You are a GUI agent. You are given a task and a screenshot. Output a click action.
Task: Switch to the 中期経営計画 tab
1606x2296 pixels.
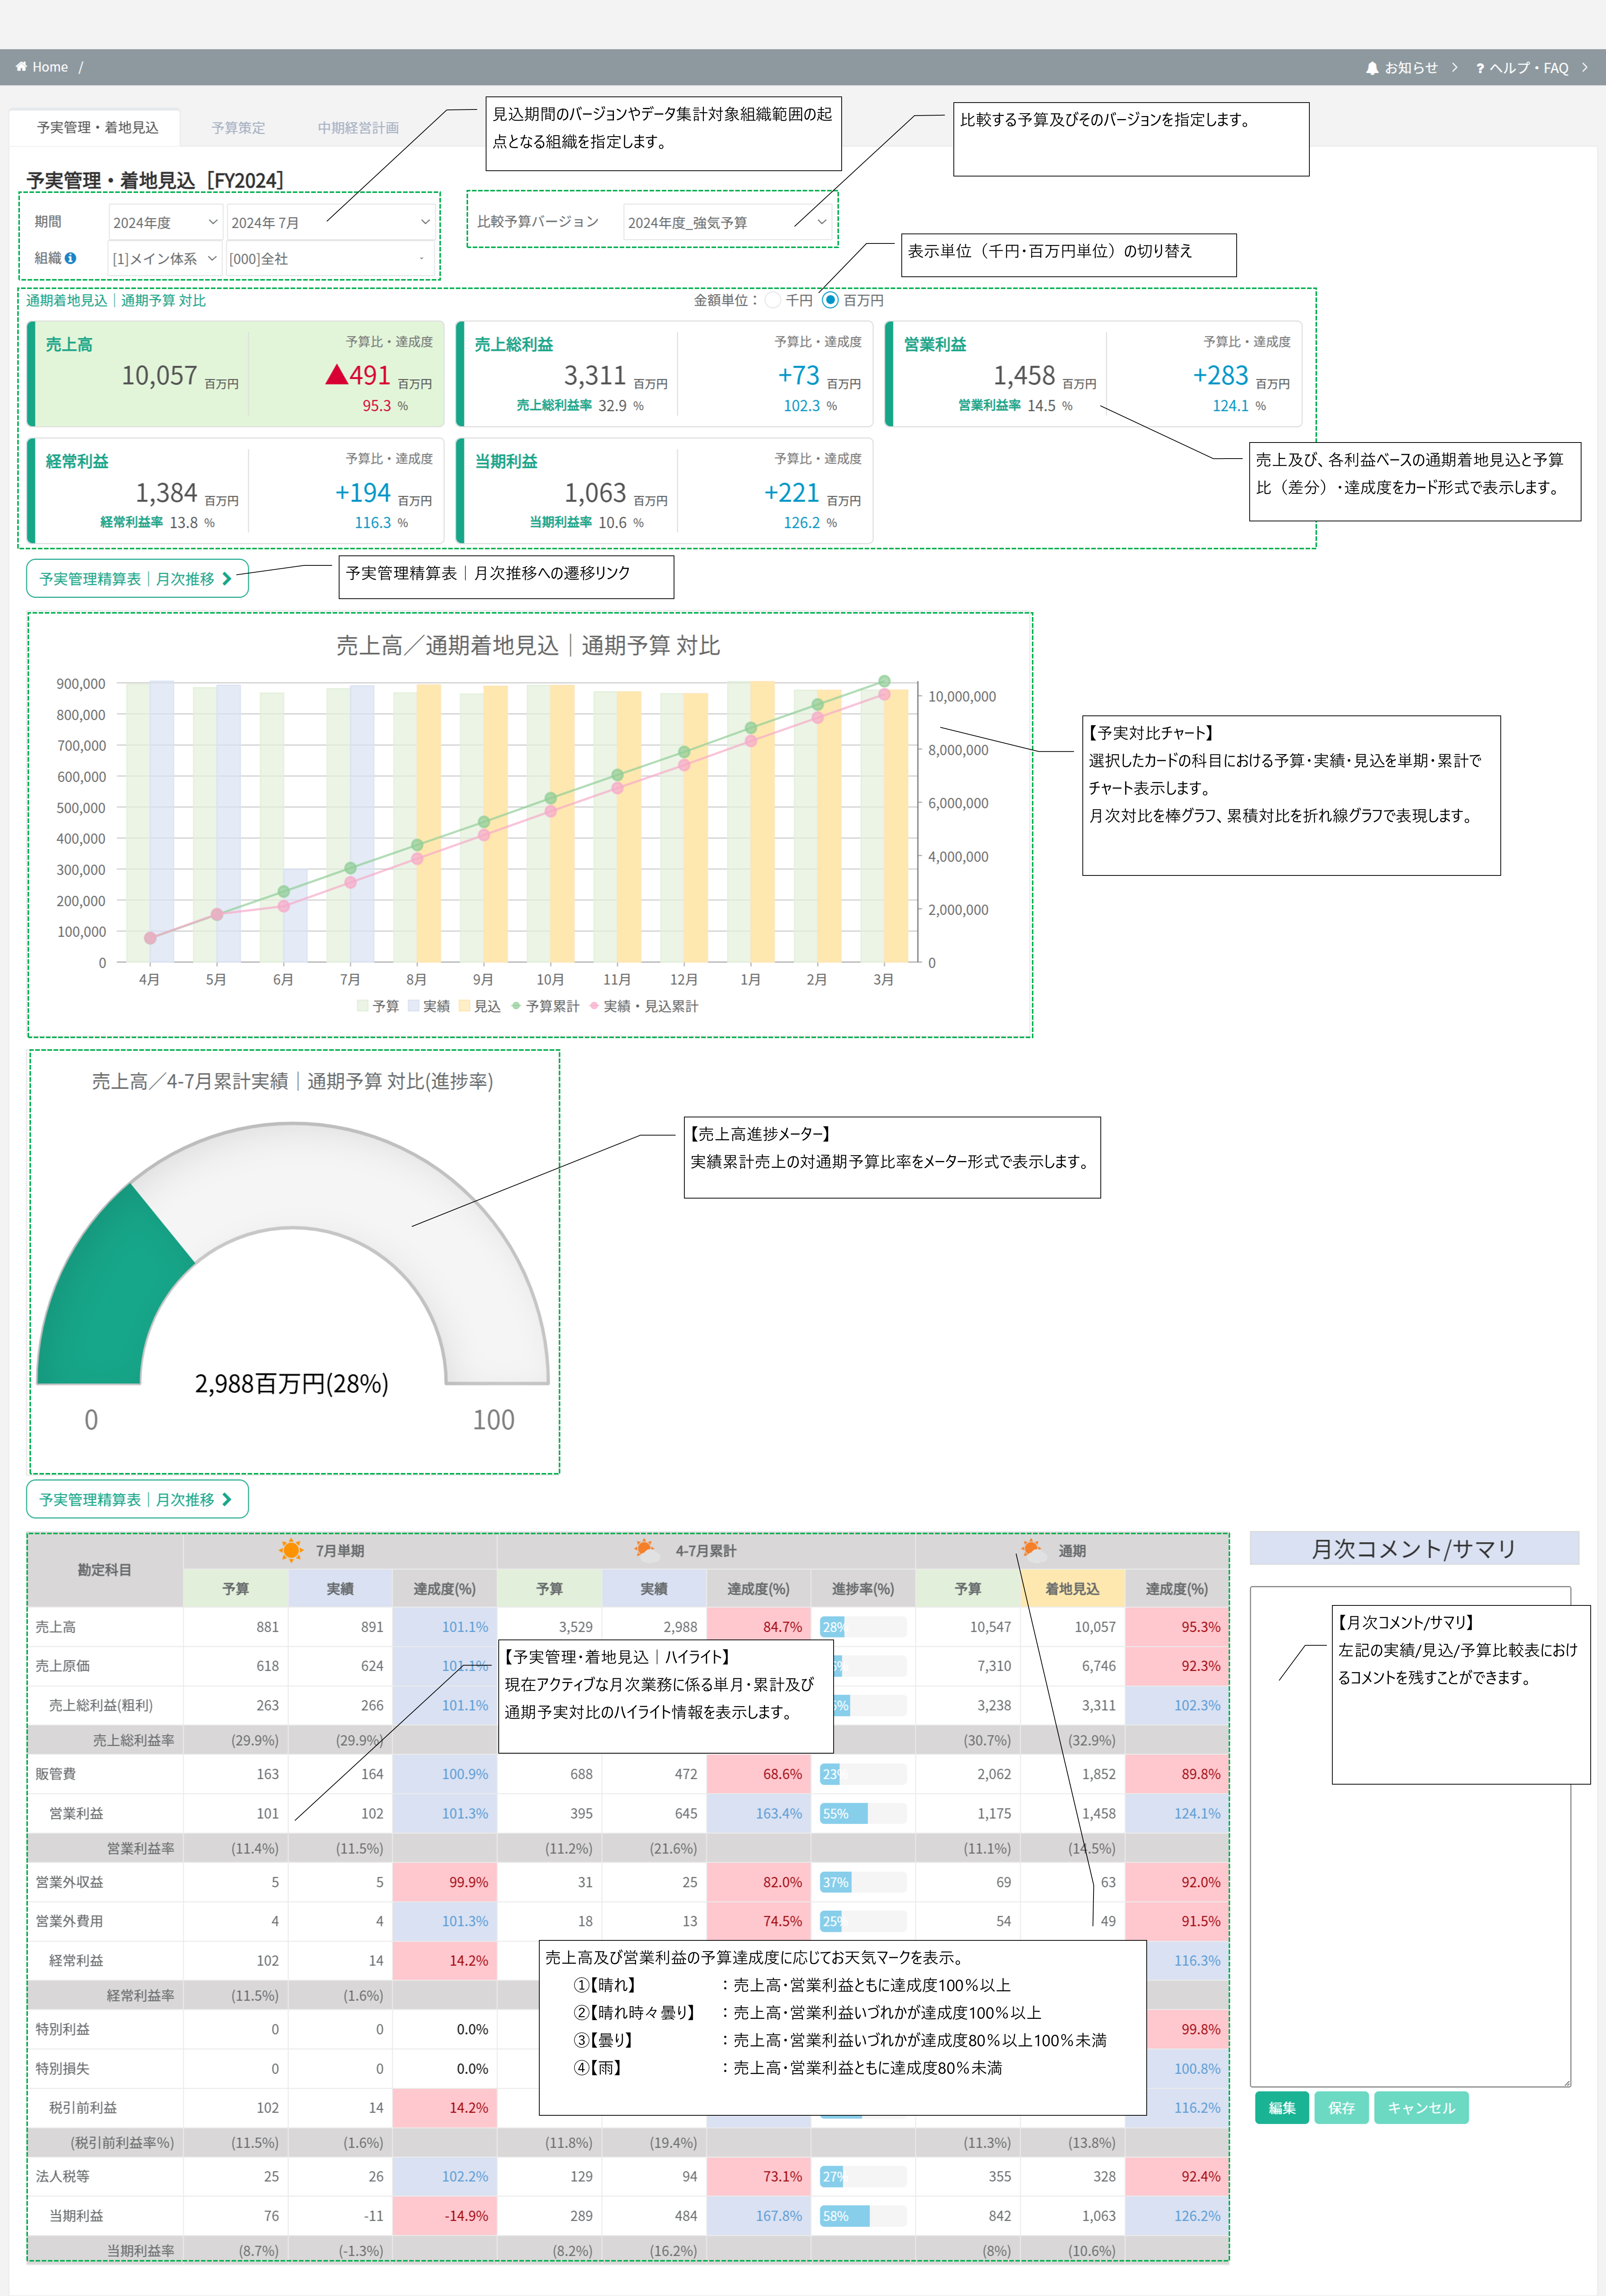click(358, 128)
